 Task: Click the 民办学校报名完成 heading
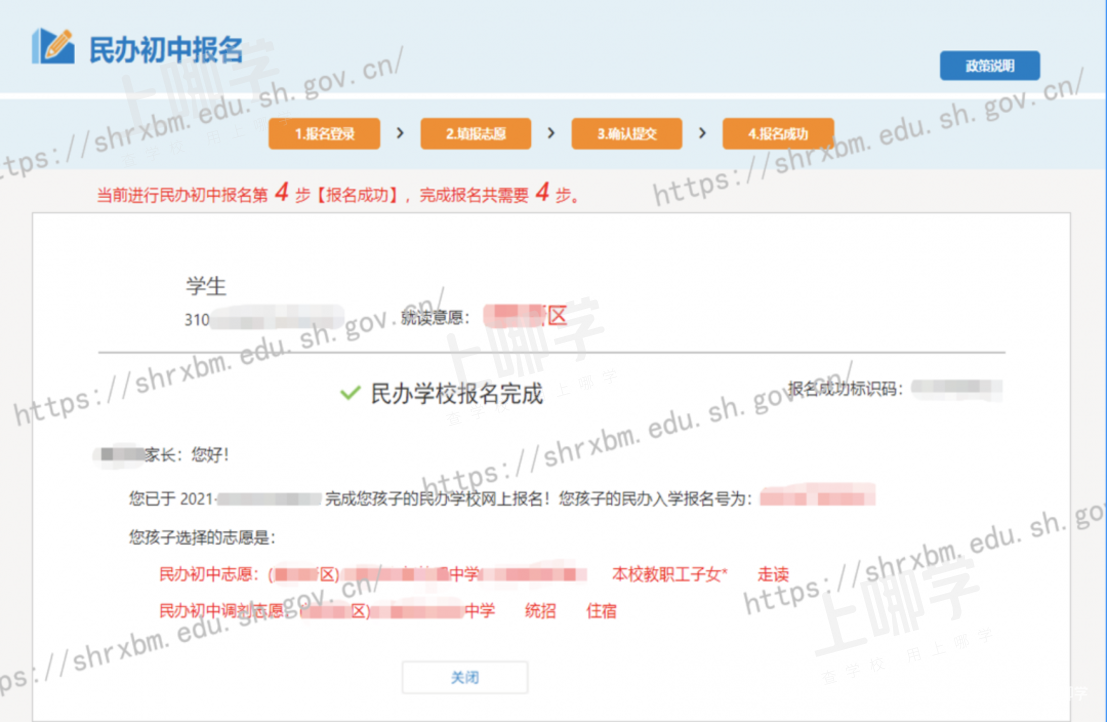click(456, 394)
